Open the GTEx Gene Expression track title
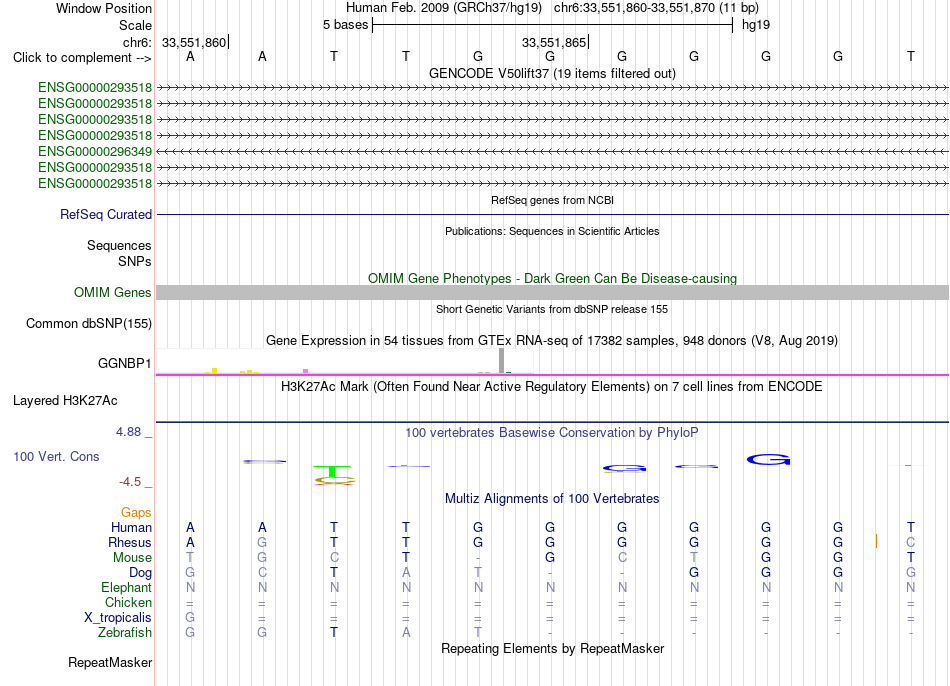Screen dimensions: 950x686 pyautogui.click(x=552, y=341)
